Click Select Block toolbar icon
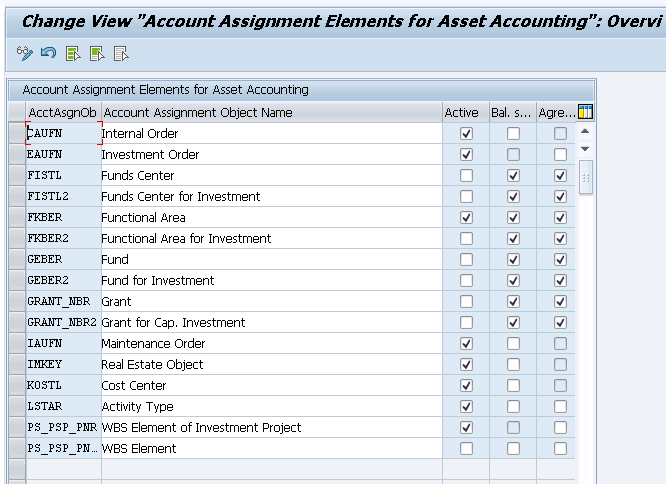 point(97,54)
